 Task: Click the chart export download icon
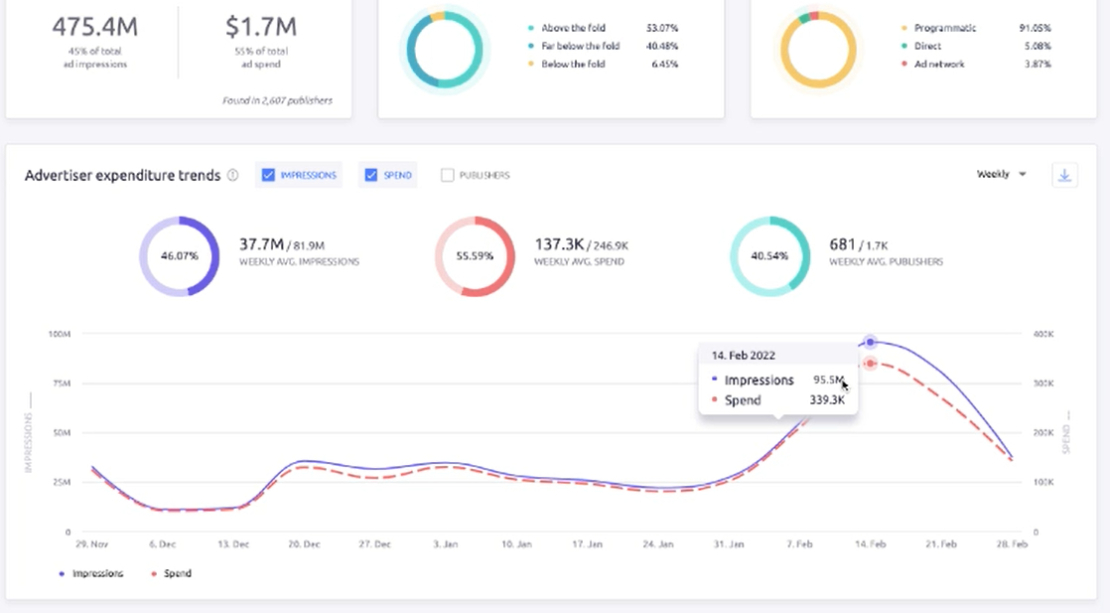(x=1064, y=174)
